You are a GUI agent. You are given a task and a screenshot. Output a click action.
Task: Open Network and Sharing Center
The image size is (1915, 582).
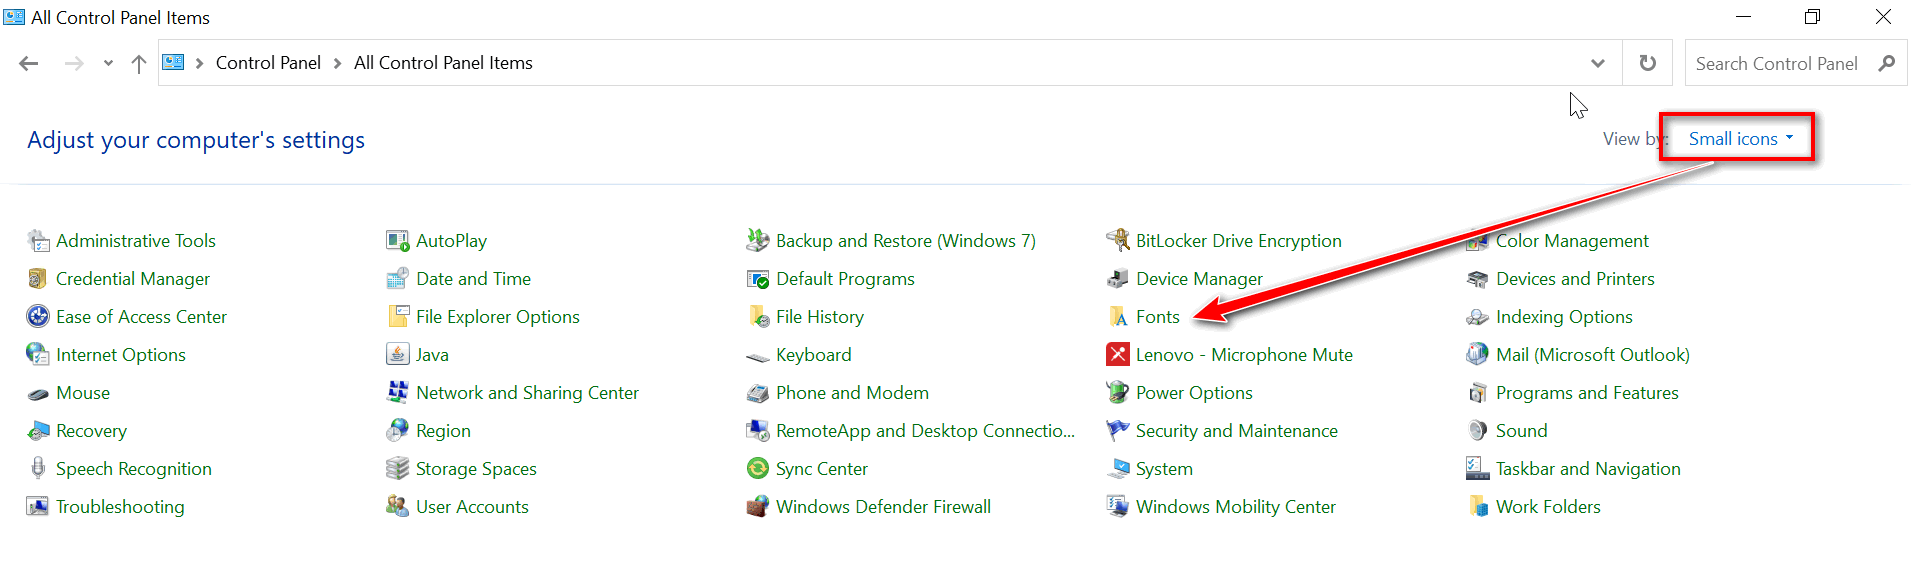pos(527,393)
